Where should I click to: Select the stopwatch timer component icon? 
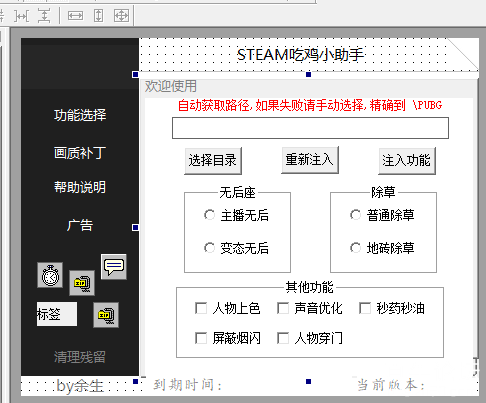[50, 275]
